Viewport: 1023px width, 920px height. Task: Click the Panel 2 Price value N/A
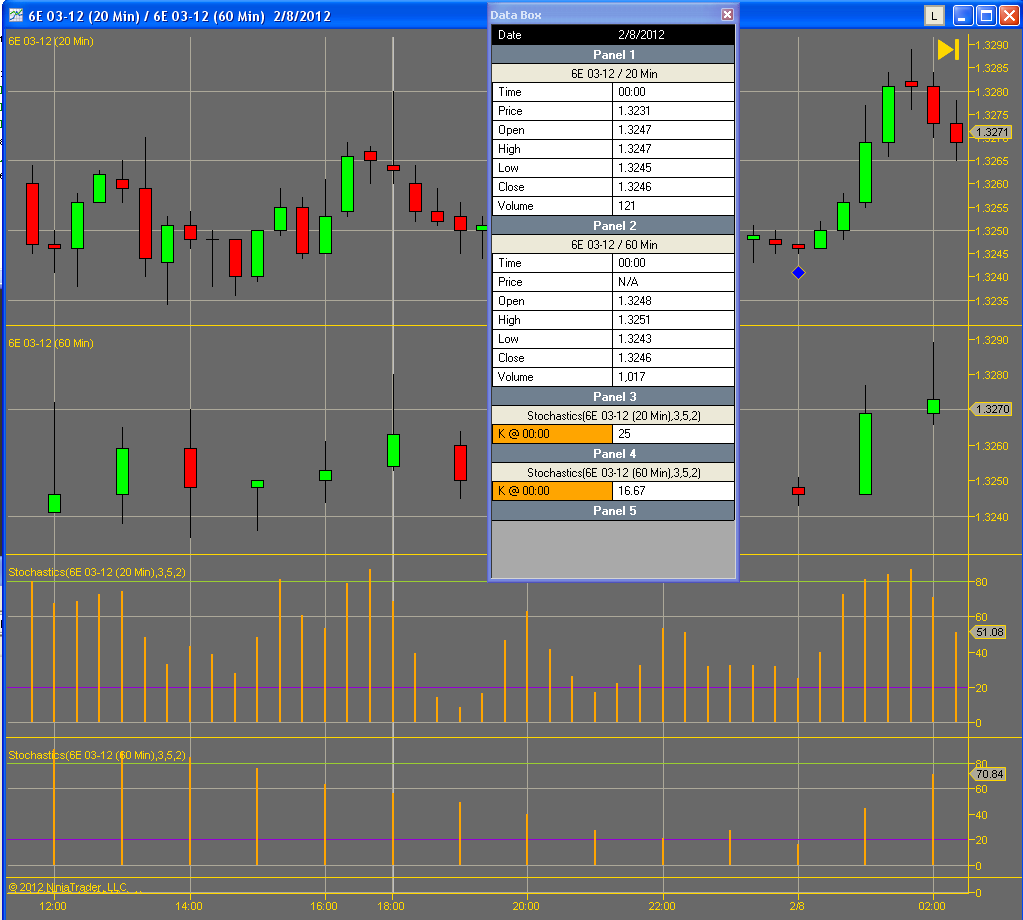(673, 282)
